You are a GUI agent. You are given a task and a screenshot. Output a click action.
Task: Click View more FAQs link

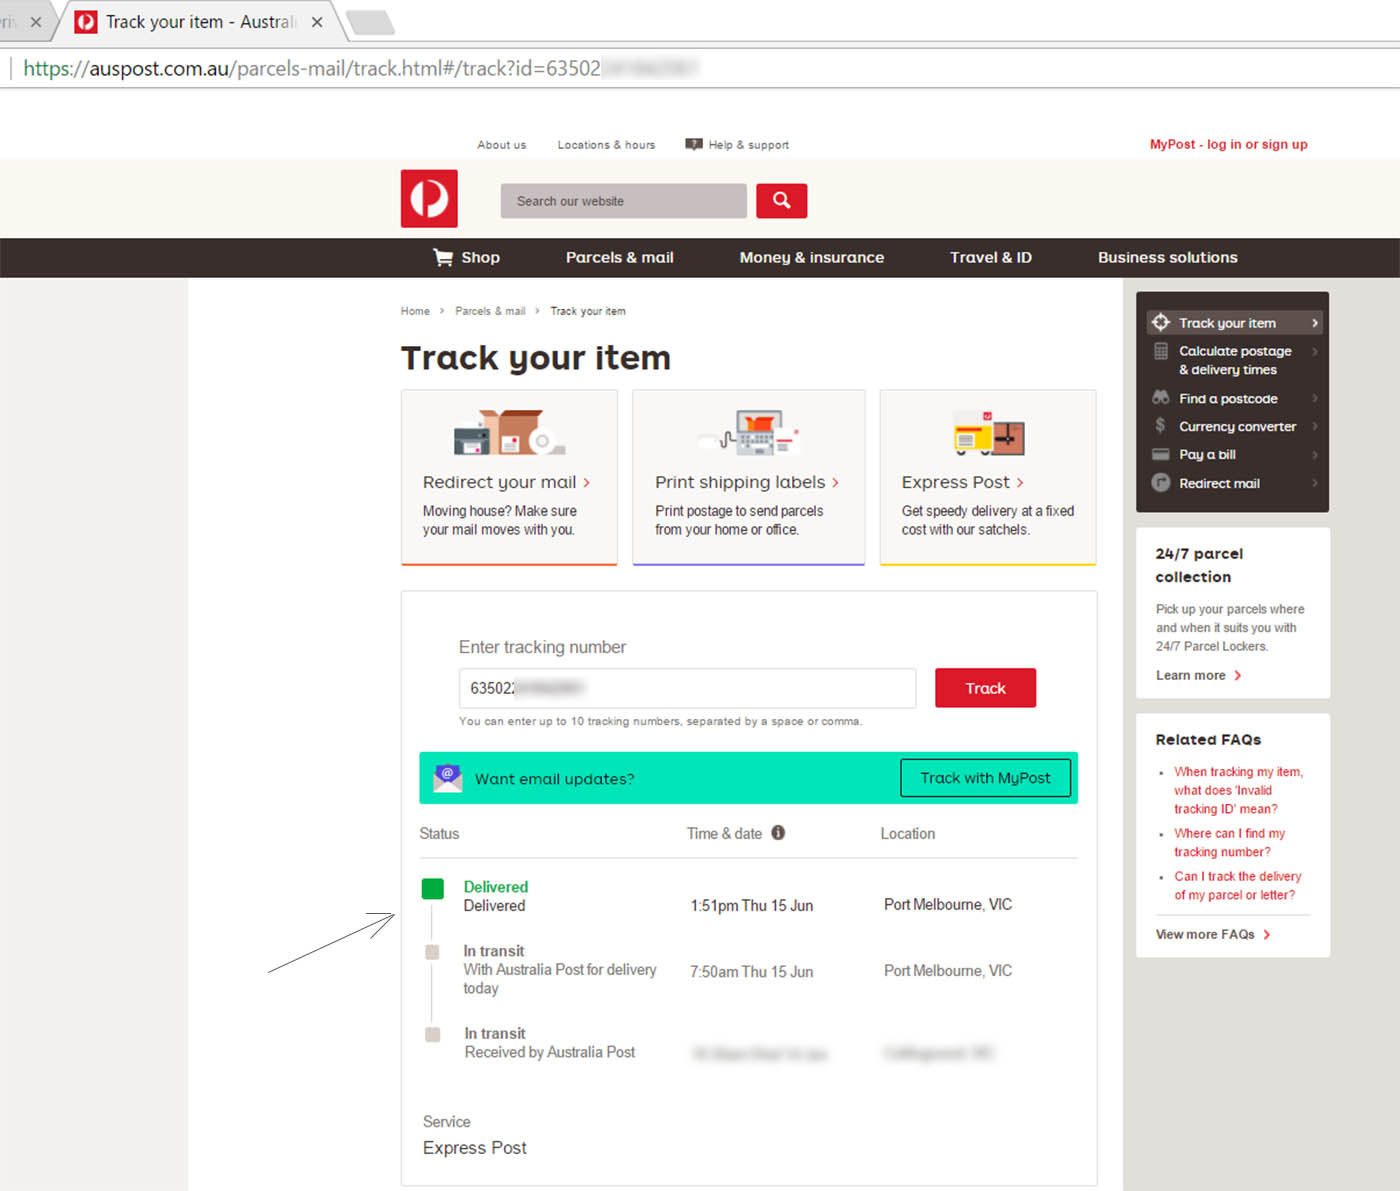pos(1213,934)
